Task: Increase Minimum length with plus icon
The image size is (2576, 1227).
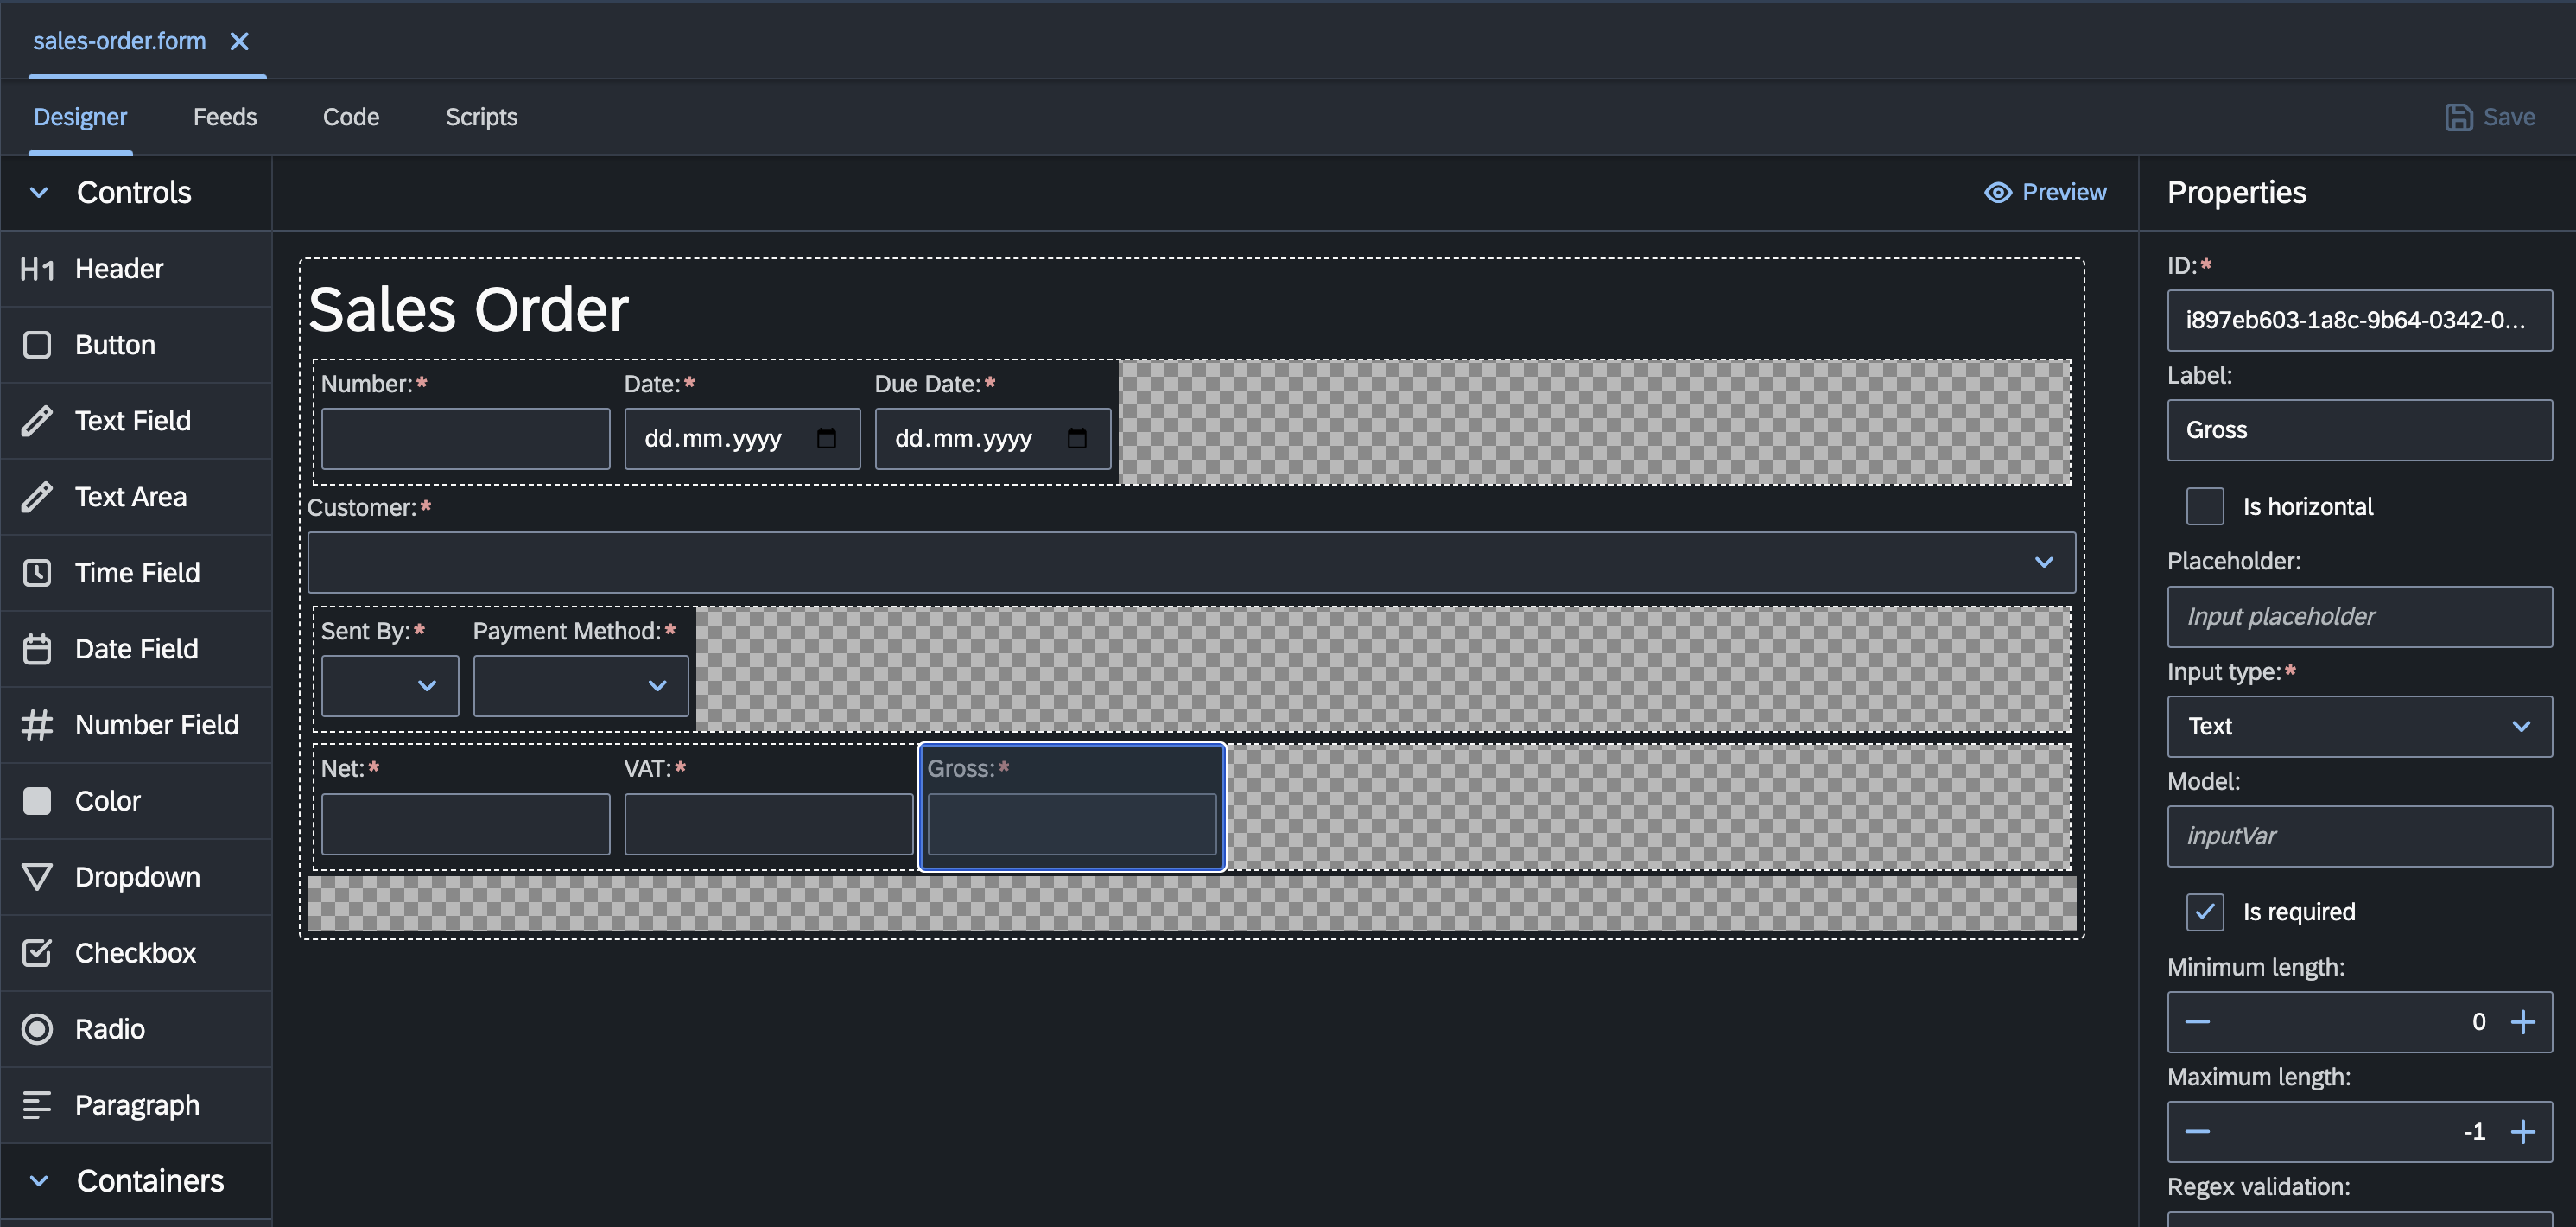Action: [2523, 1022]
